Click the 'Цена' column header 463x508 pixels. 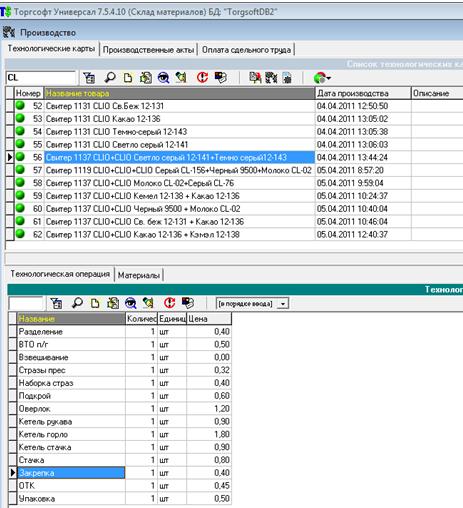click(209, 319)
